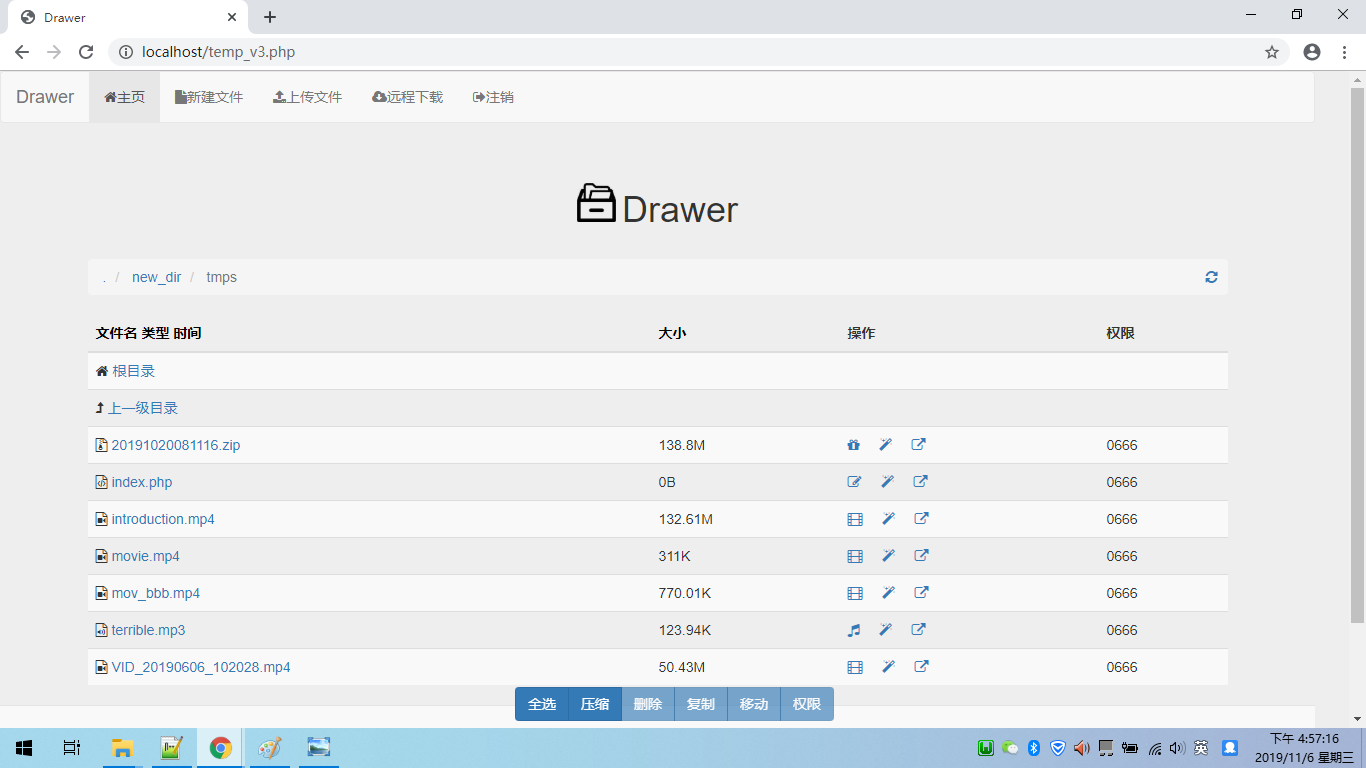Image resolution: width=1366 pixels, height=768 pixels.
Task: Click the 0666 permission of index.php
Action: coord(1122,482)
